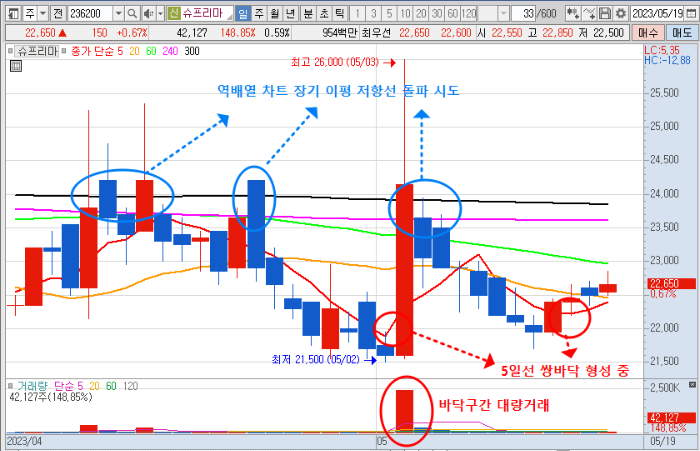Image resolution: width=700 pixels, height=451 pixels.
Task: Click the speaker sound alert icon
Action: [x=149, y=14]
